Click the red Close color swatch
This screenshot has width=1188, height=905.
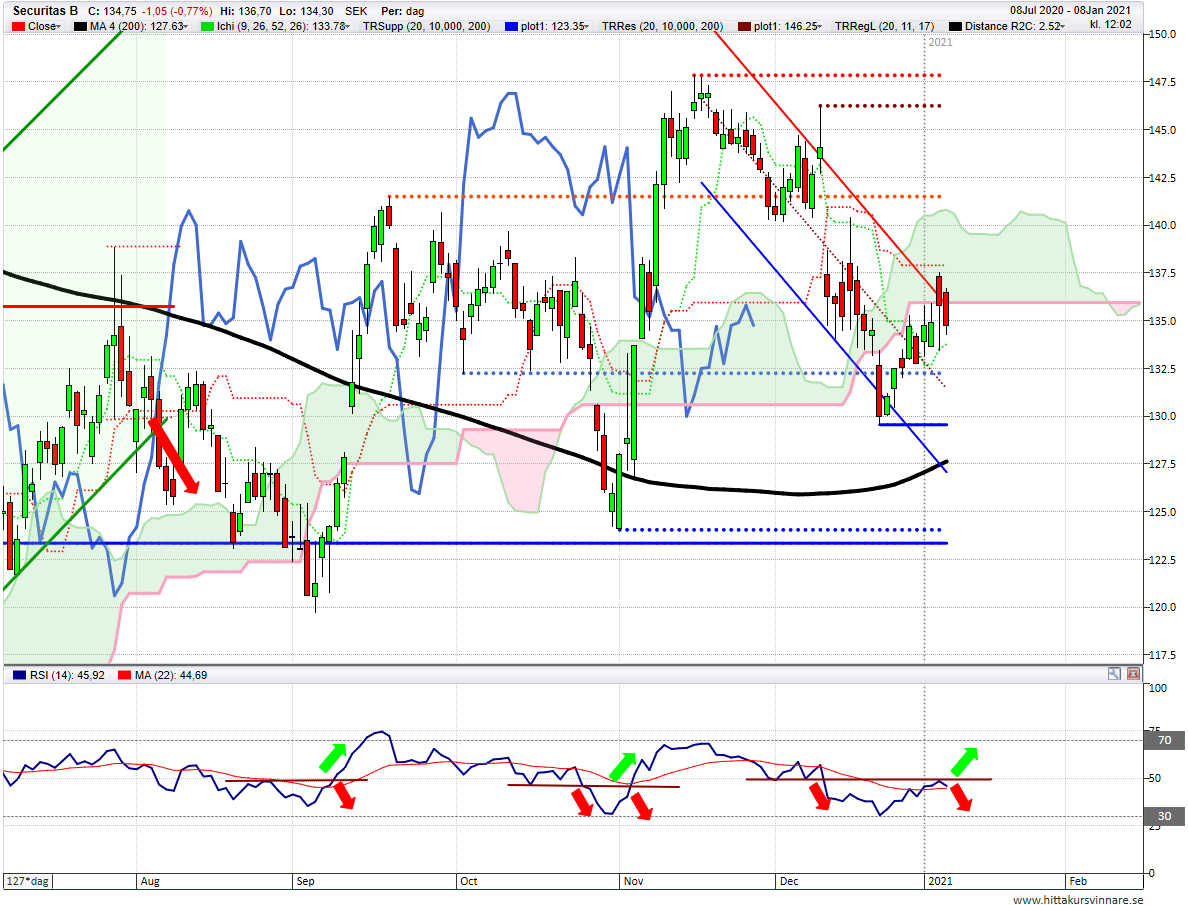(x=18, y=27)
